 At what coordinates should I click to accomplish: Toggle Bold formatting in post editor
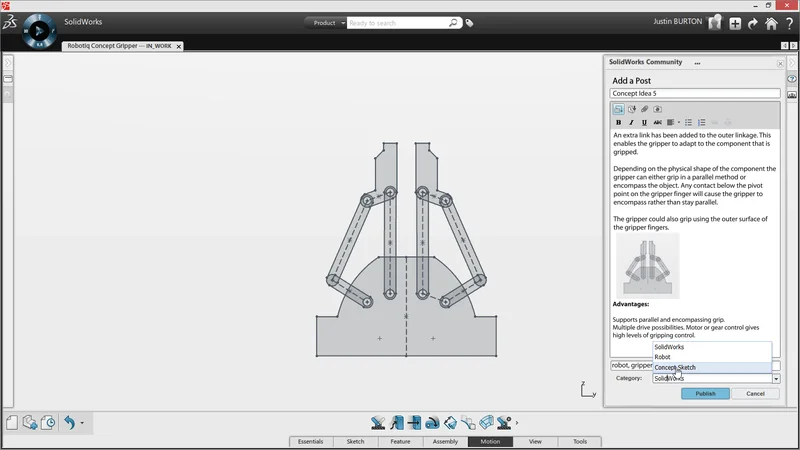[619, 122]
